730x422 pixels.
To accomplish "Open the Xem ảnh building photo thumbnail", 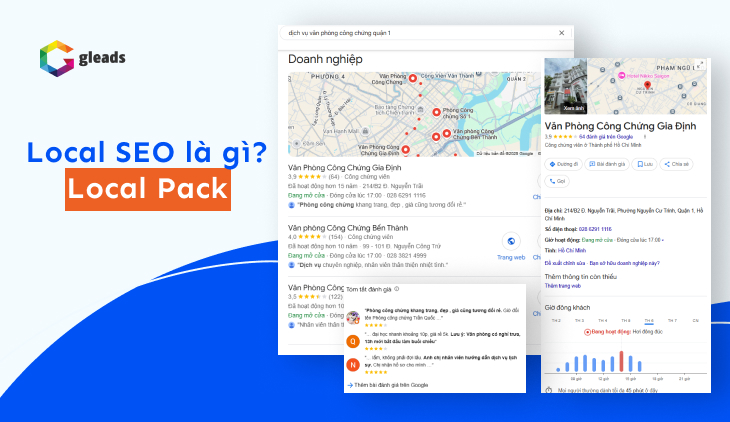I will [566, 86].
